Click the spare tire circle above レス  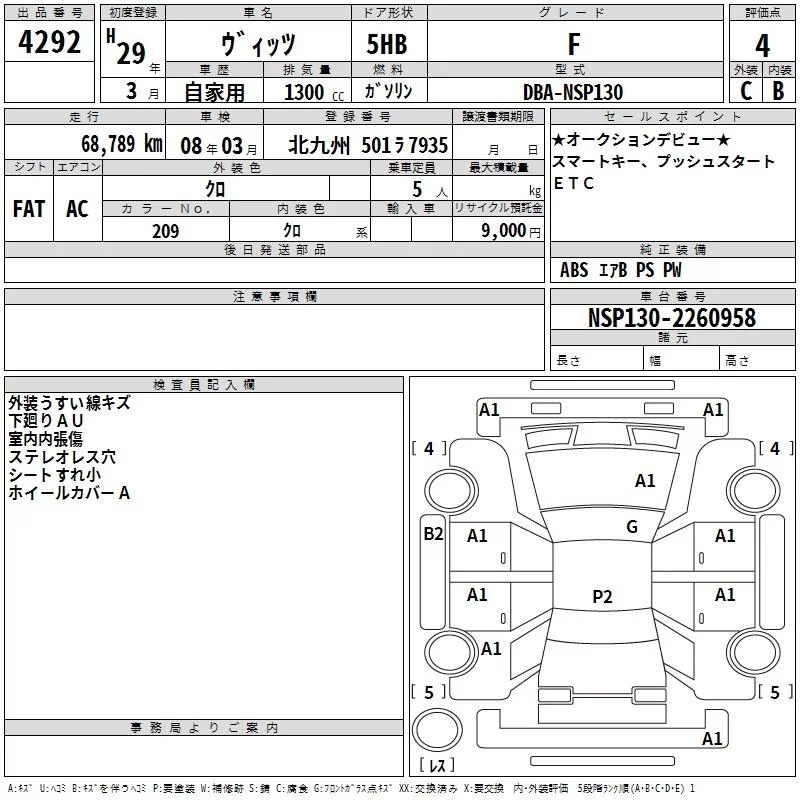pos(437,730)
